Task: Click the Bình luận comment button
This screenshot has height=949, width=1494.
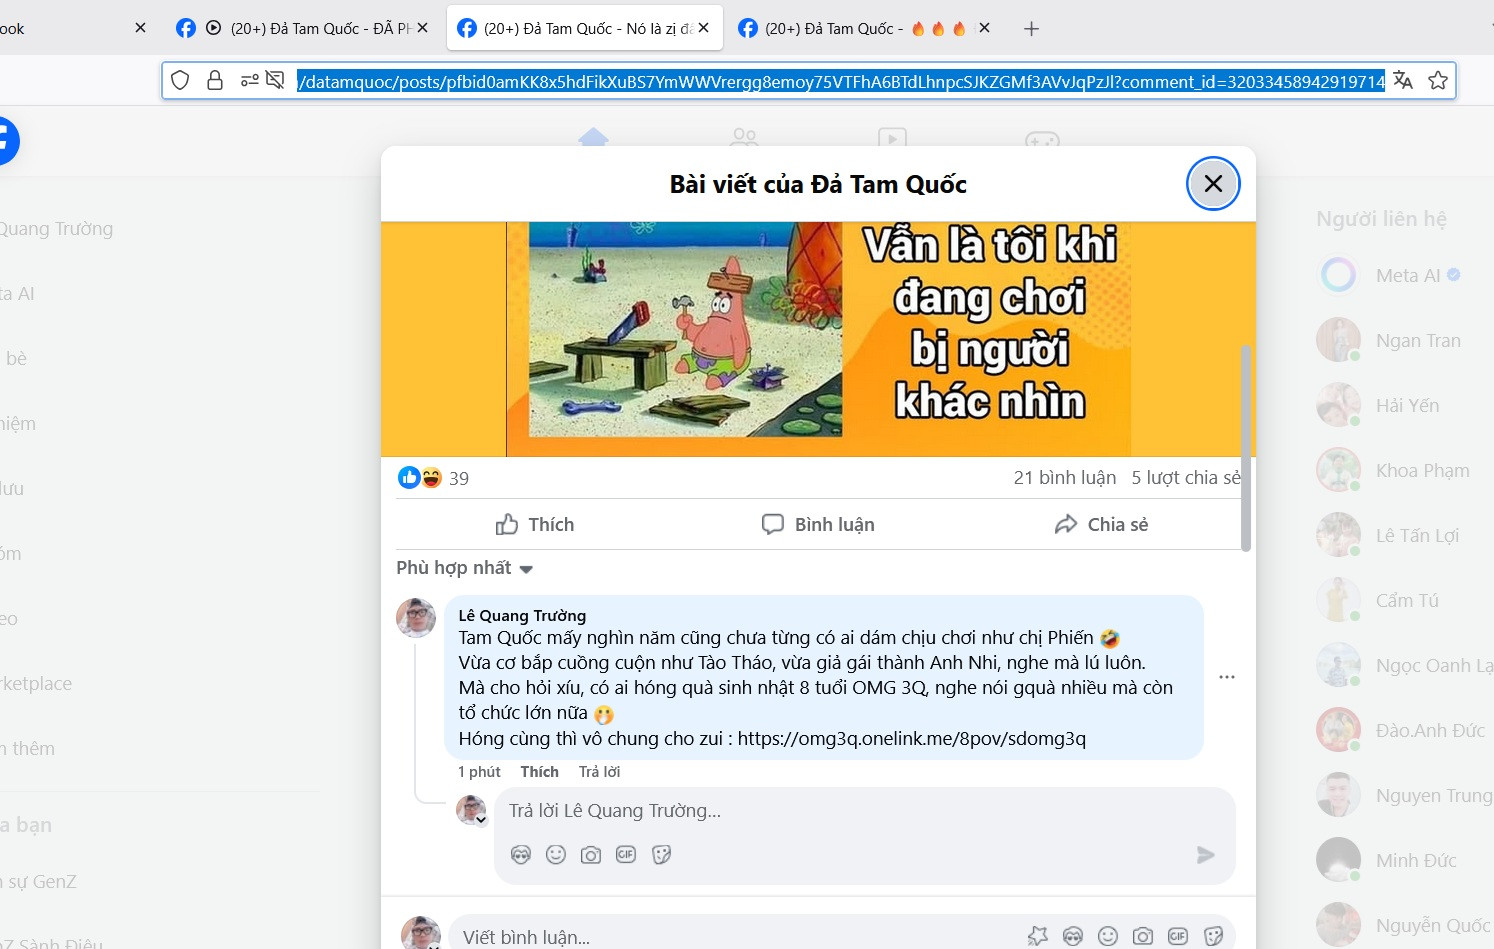Action: pyautogui.click(x=818, y=525)
